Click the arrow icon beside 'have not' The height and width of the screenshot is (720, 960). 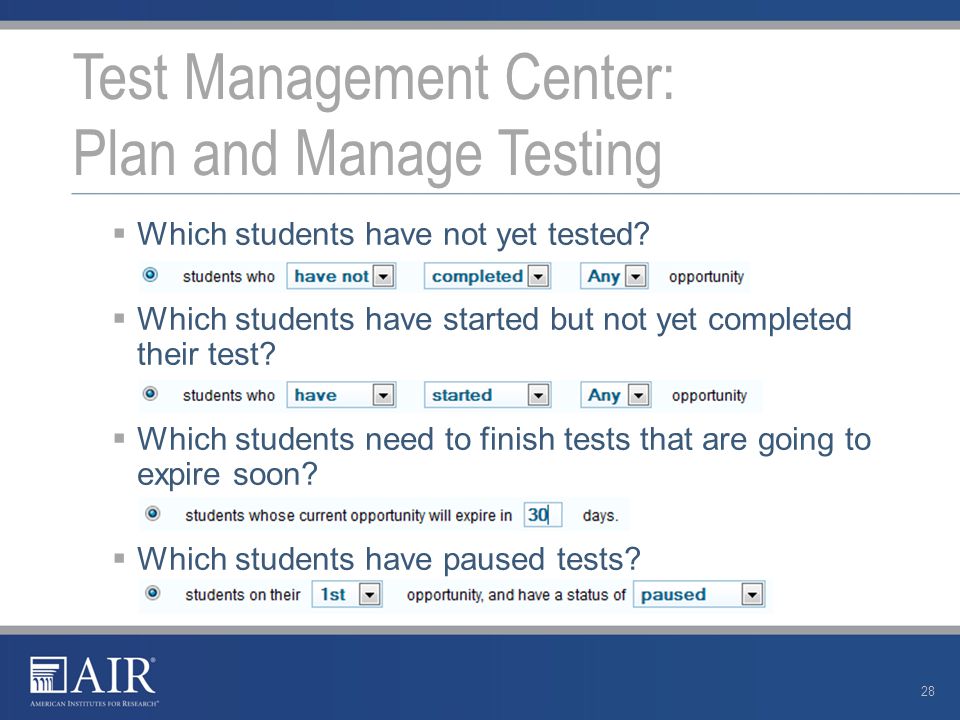pos(383,277)
